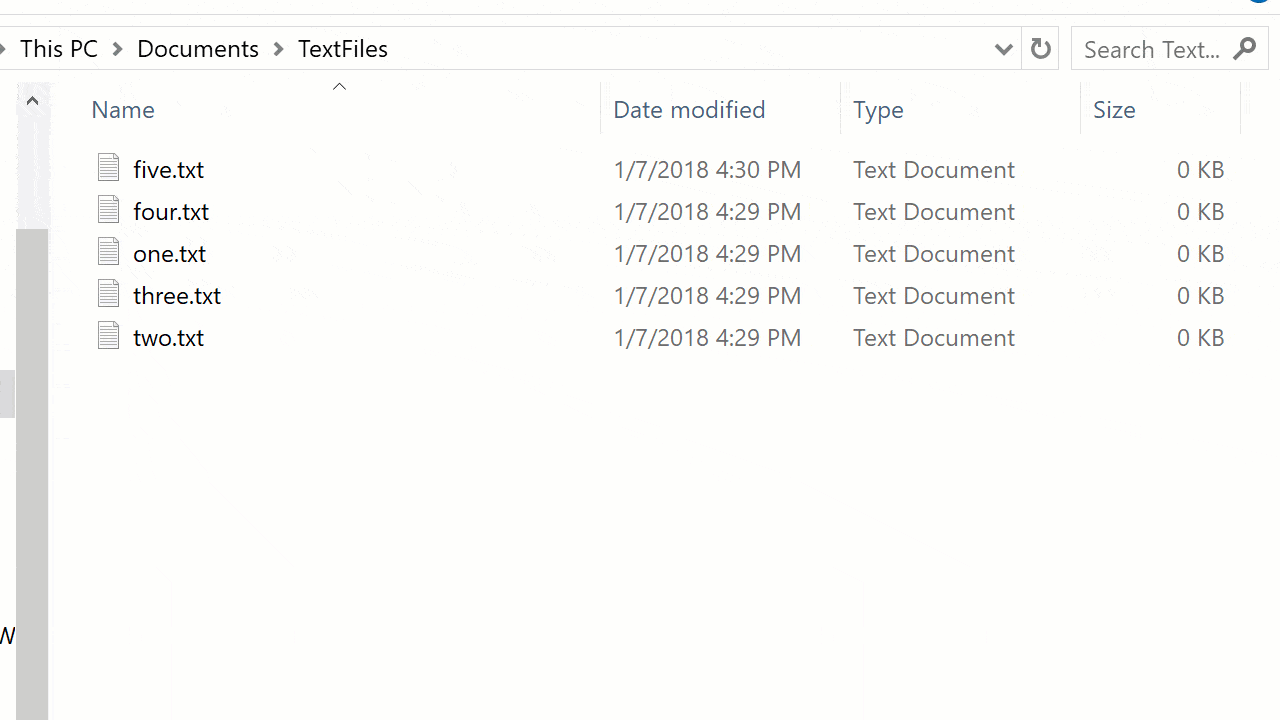Click the two.txt file icon

pos(109,336)
